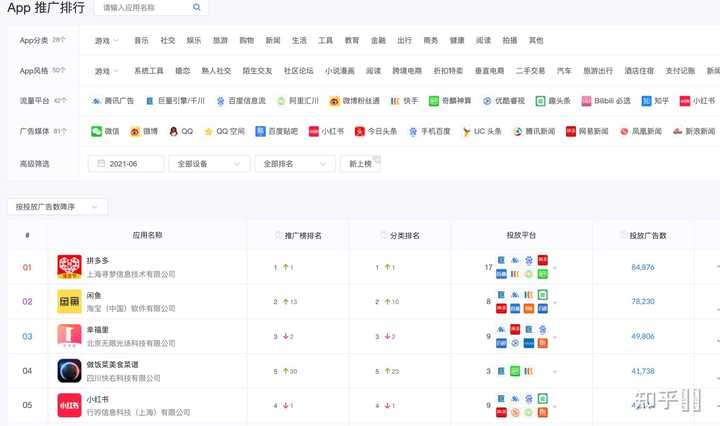Select 音乐 App category

[141, 40]
